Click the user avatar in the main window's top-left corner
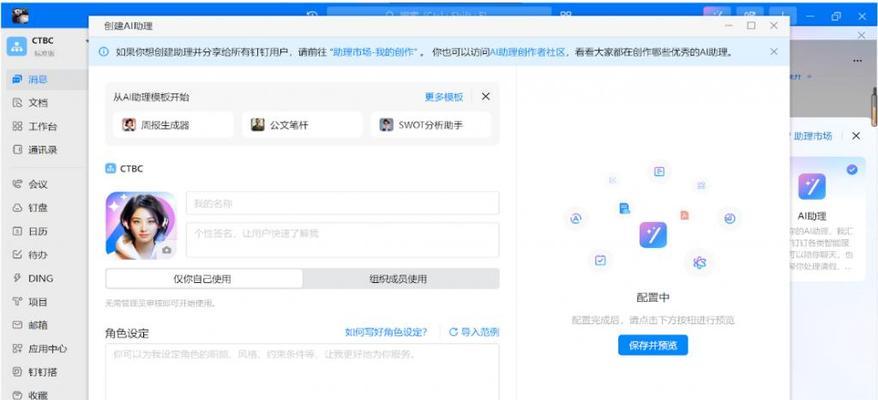Screen dimensions: 878x400 pyautogui.click(x=19, y=17)
